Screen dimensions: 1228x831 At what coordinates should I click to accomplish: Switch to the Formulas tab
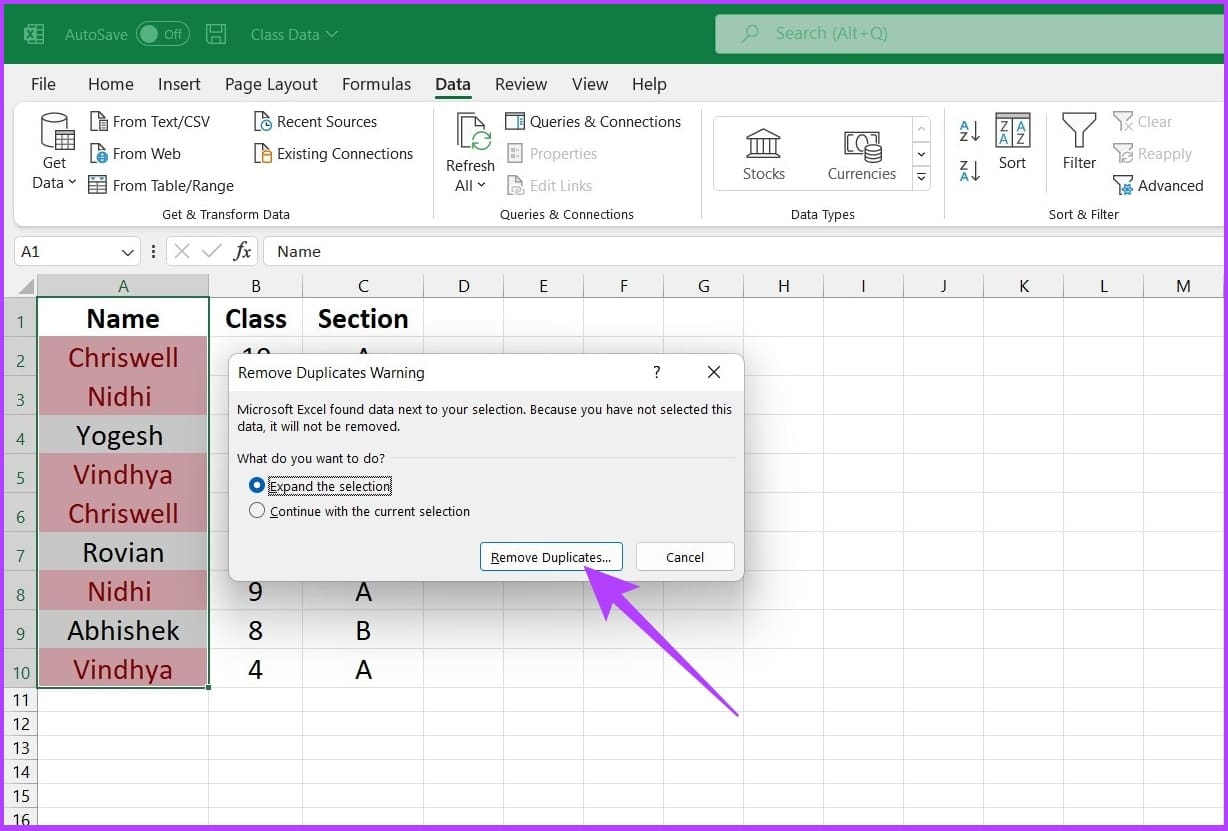[x=376, y=84]
